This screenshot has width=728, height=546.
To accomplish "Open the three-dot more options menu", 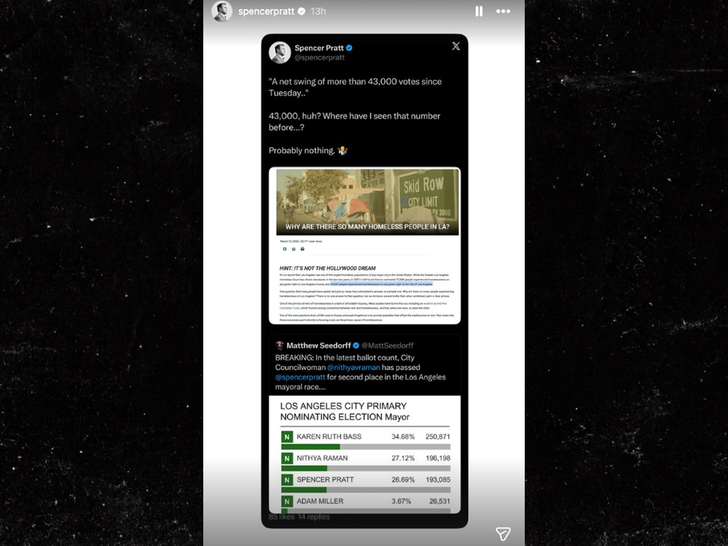I will click(503, 11).
